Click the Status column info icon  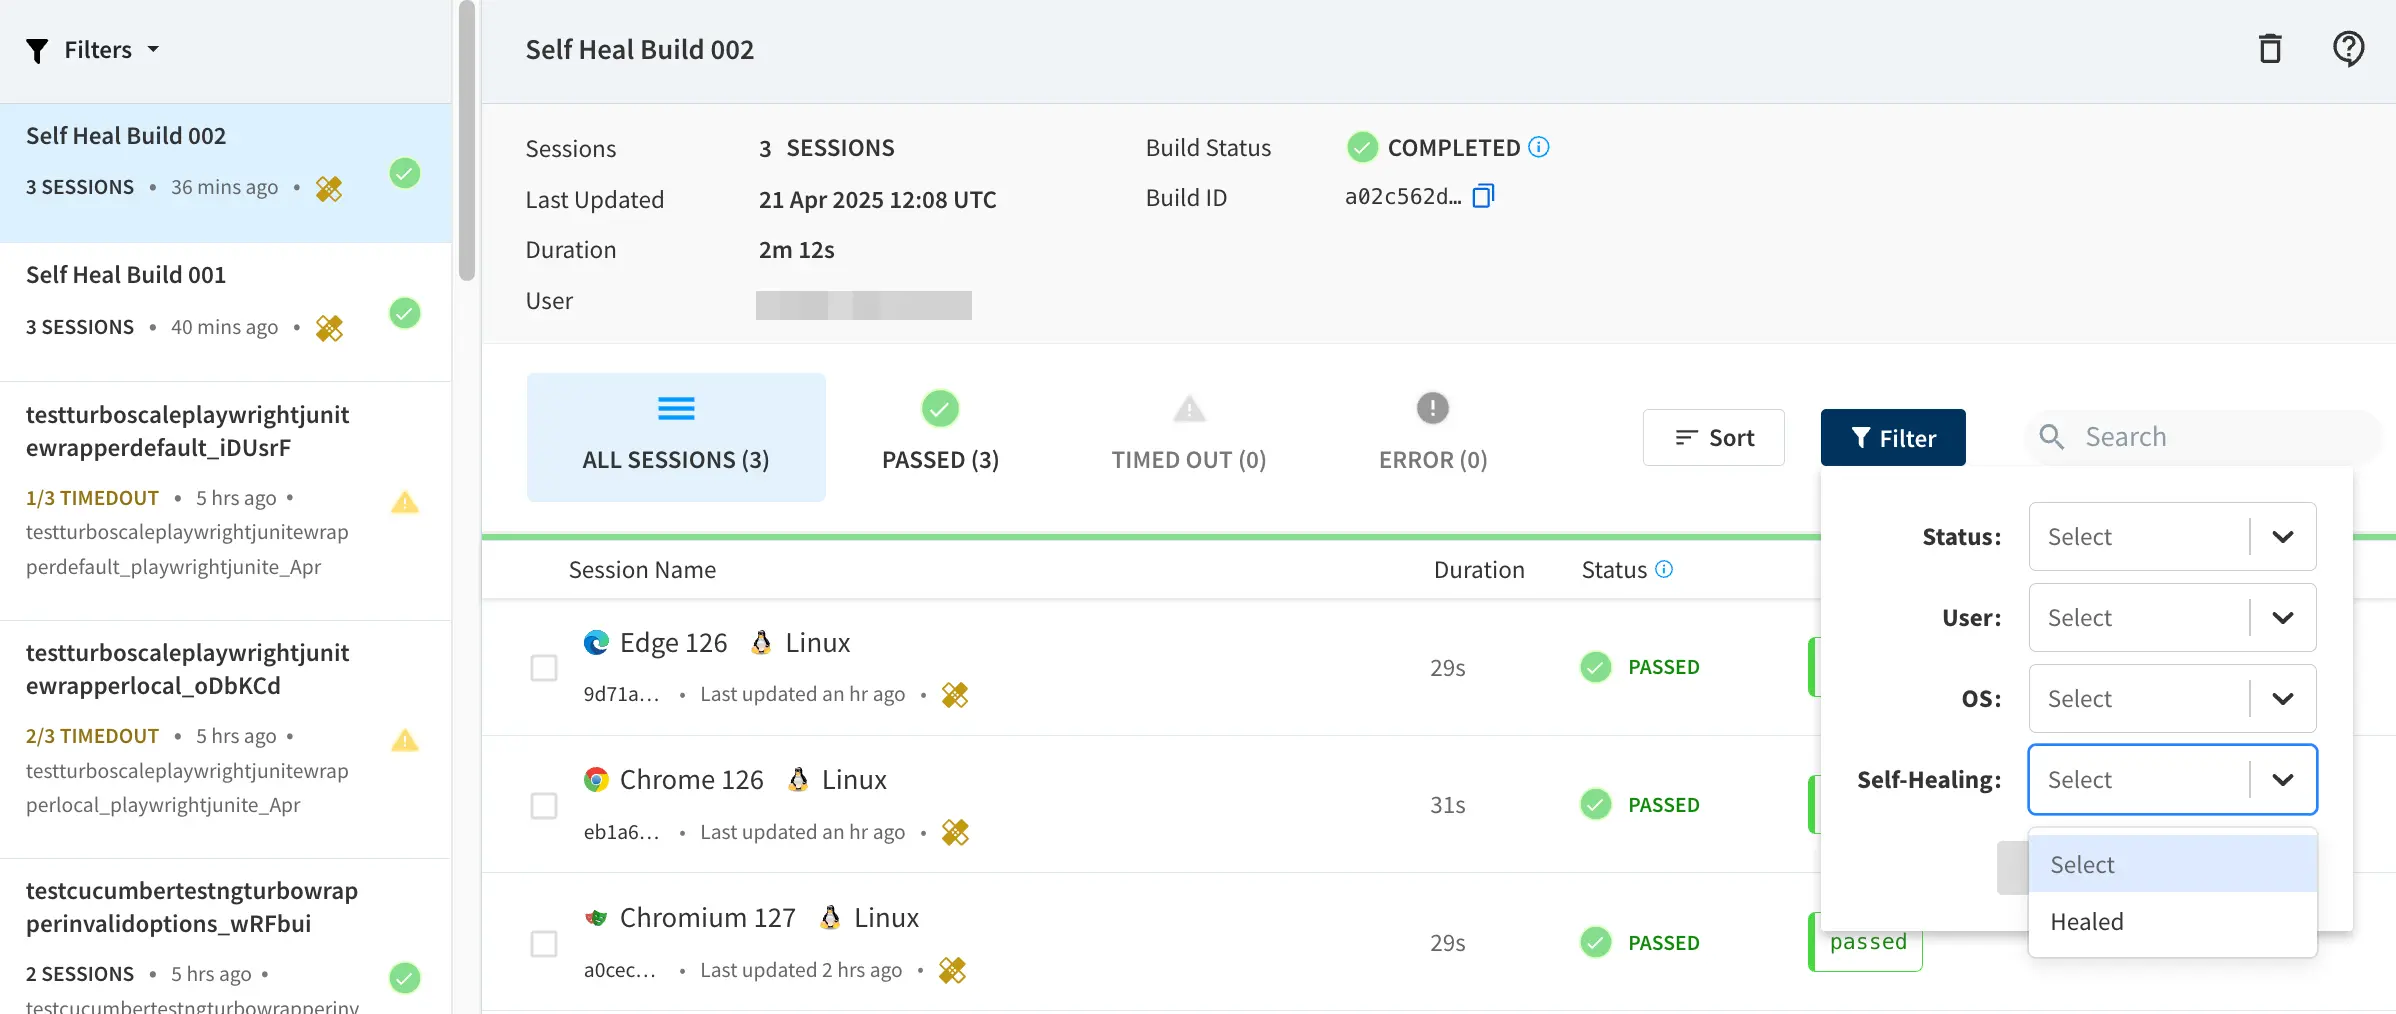click(x=1664, y=569)
